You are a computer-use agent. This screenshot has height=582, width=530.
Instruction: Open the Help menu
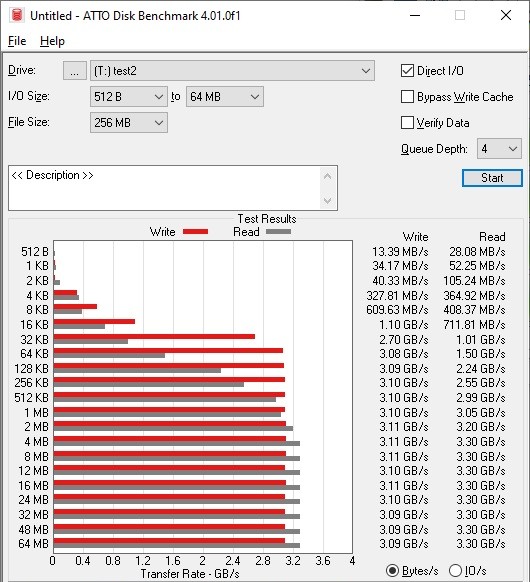pyautogui.click(x=52, y=41)
